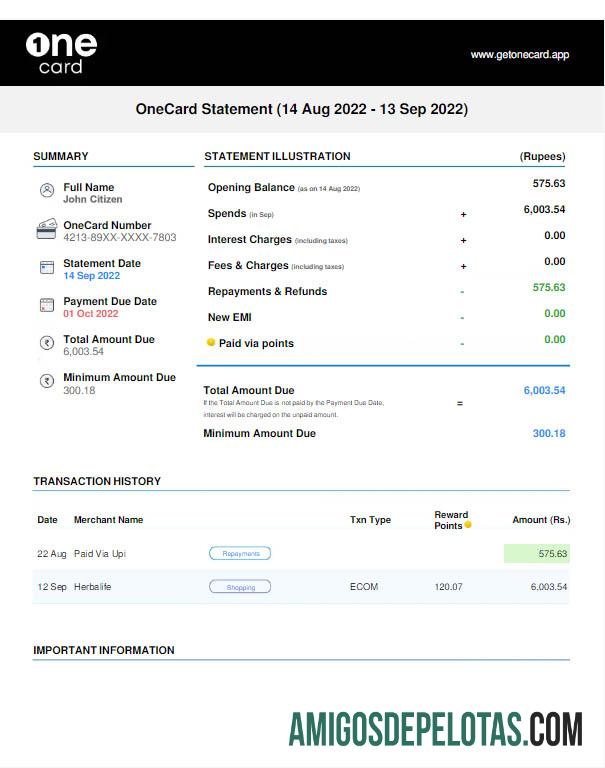Click the blue Total Amount Due value 6,003.54

(544, 391)
